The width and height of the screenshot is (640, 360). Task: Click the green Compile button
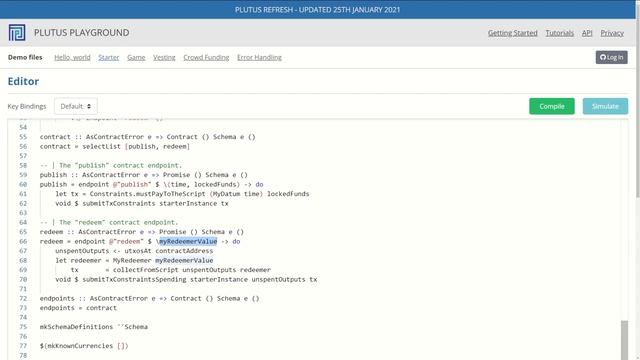click(551, 106)
